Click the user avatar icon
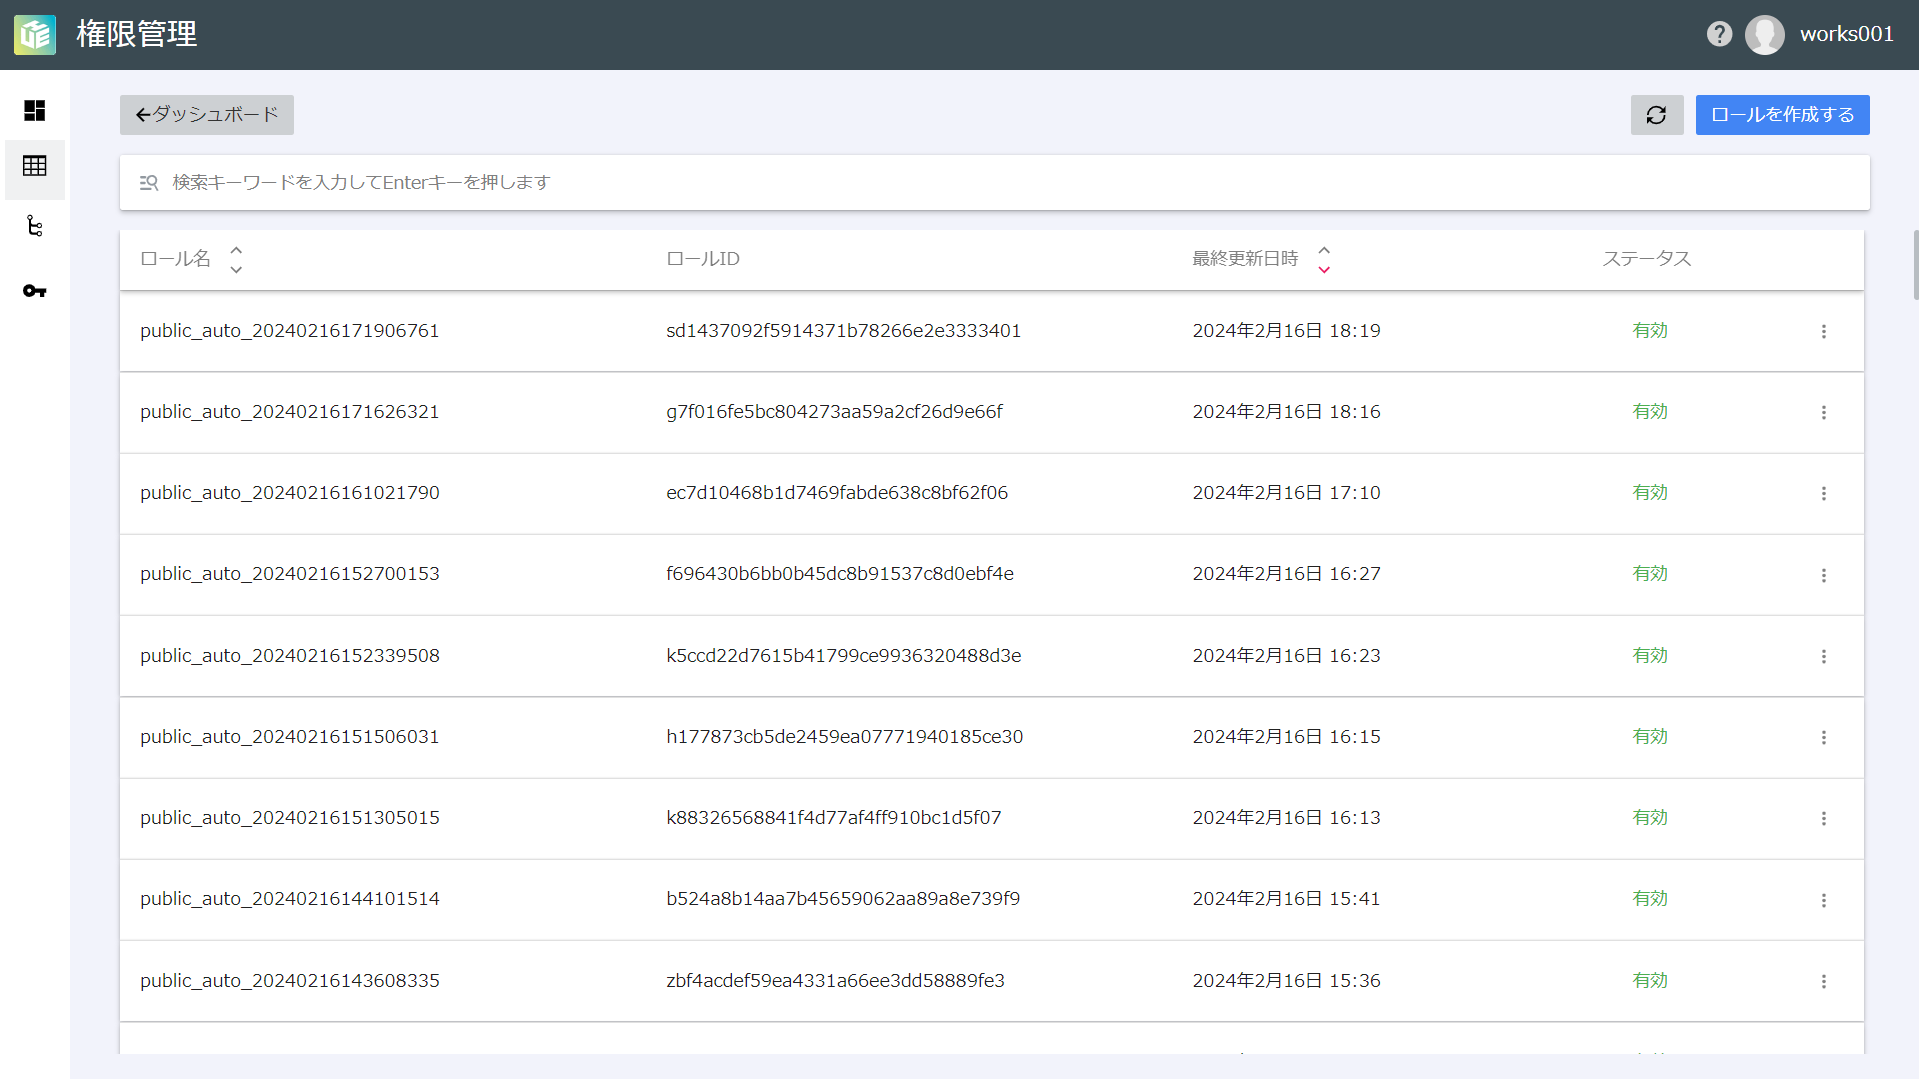 (1765, 35)
